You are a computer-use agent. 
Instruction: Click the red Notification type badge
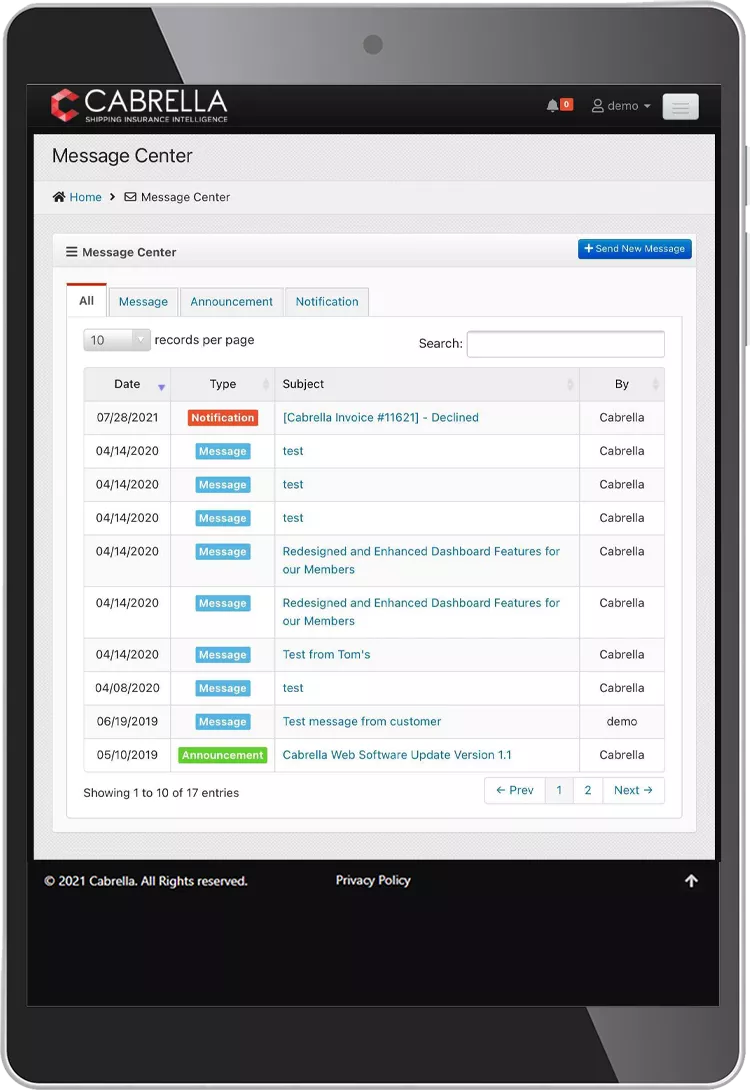222,418
